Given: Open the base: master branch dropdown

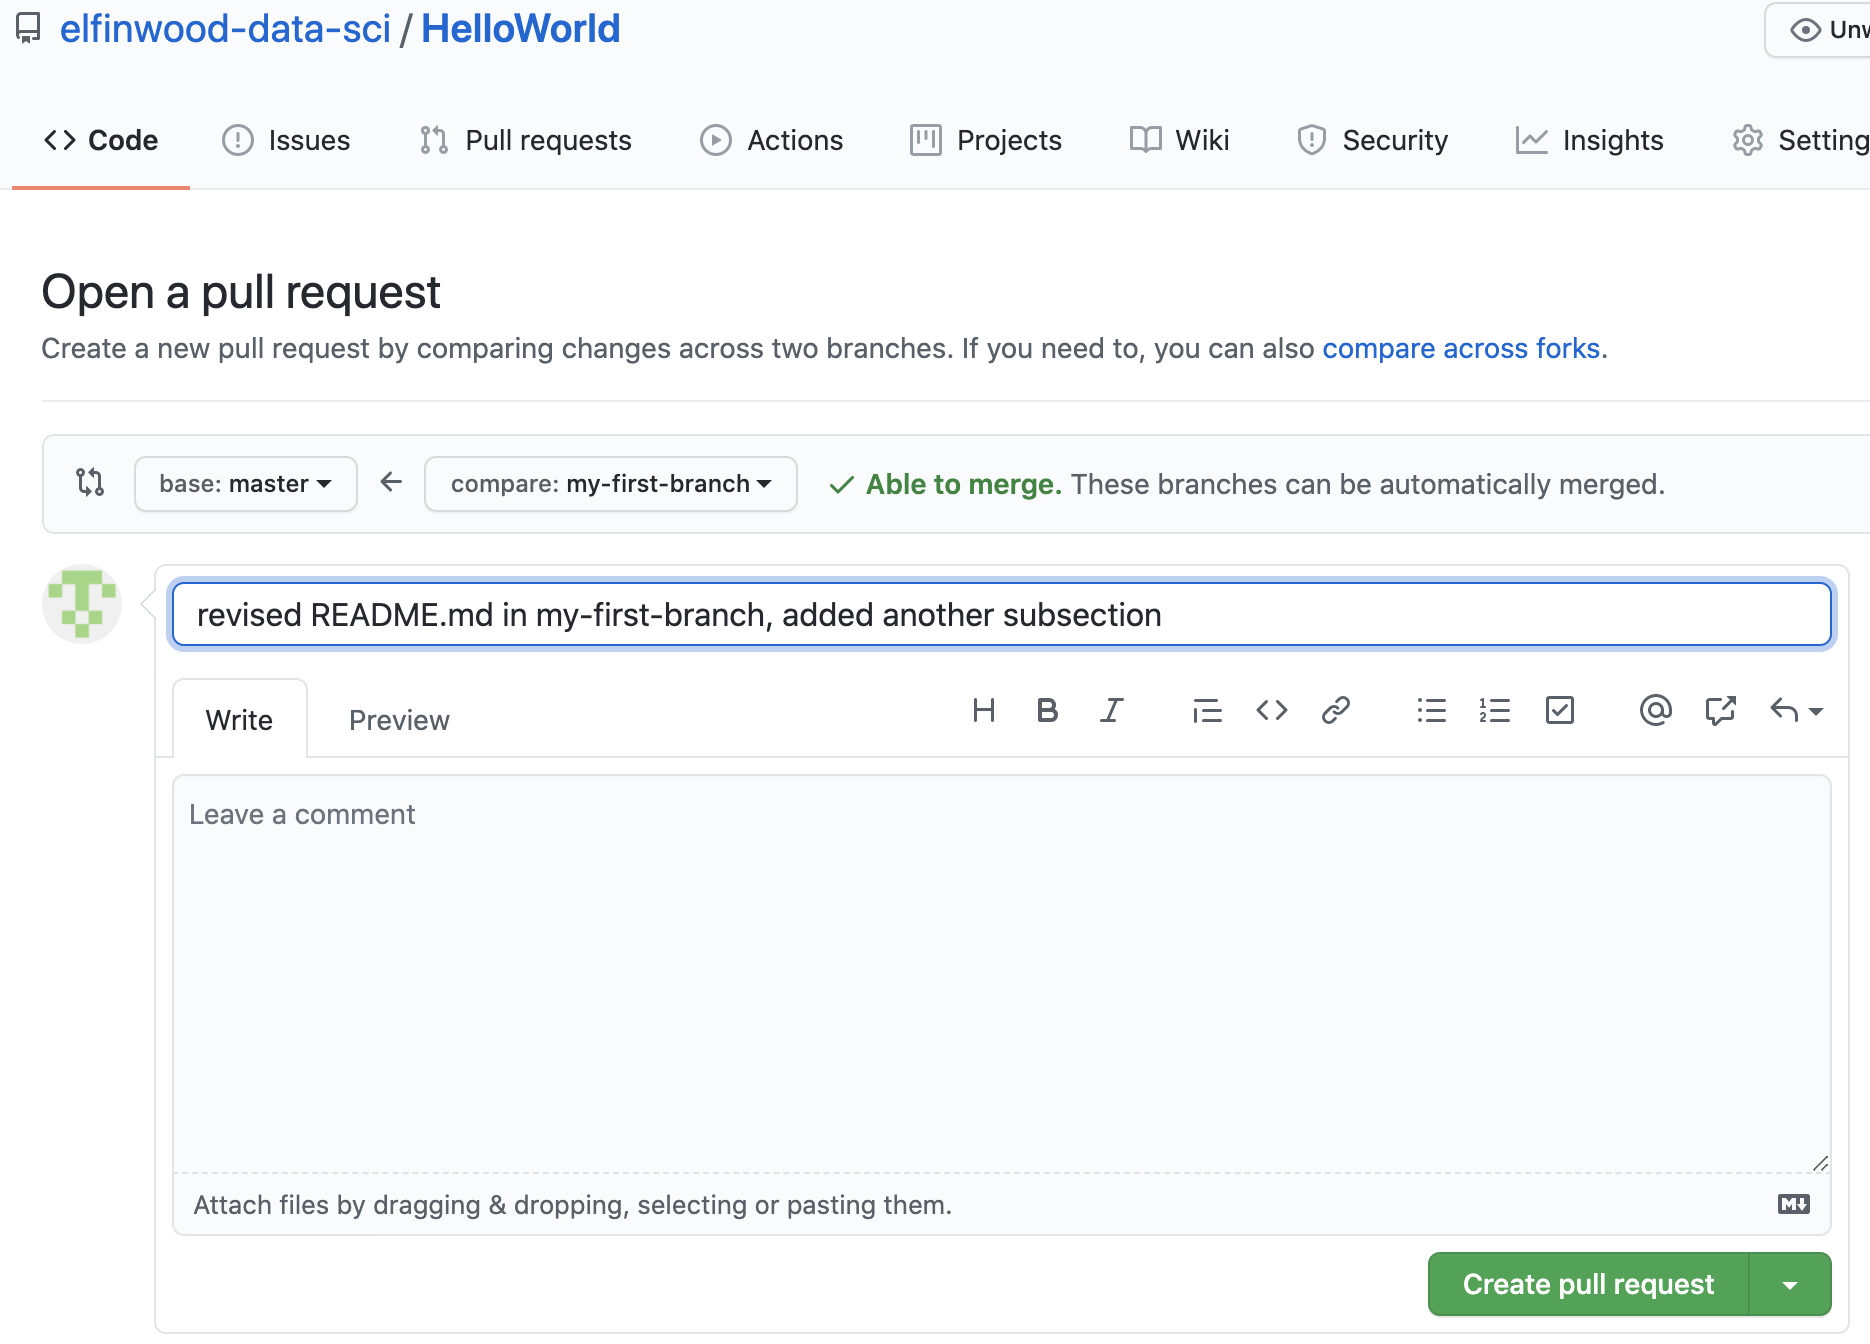Looking at the screenshot, I should 245,484.
